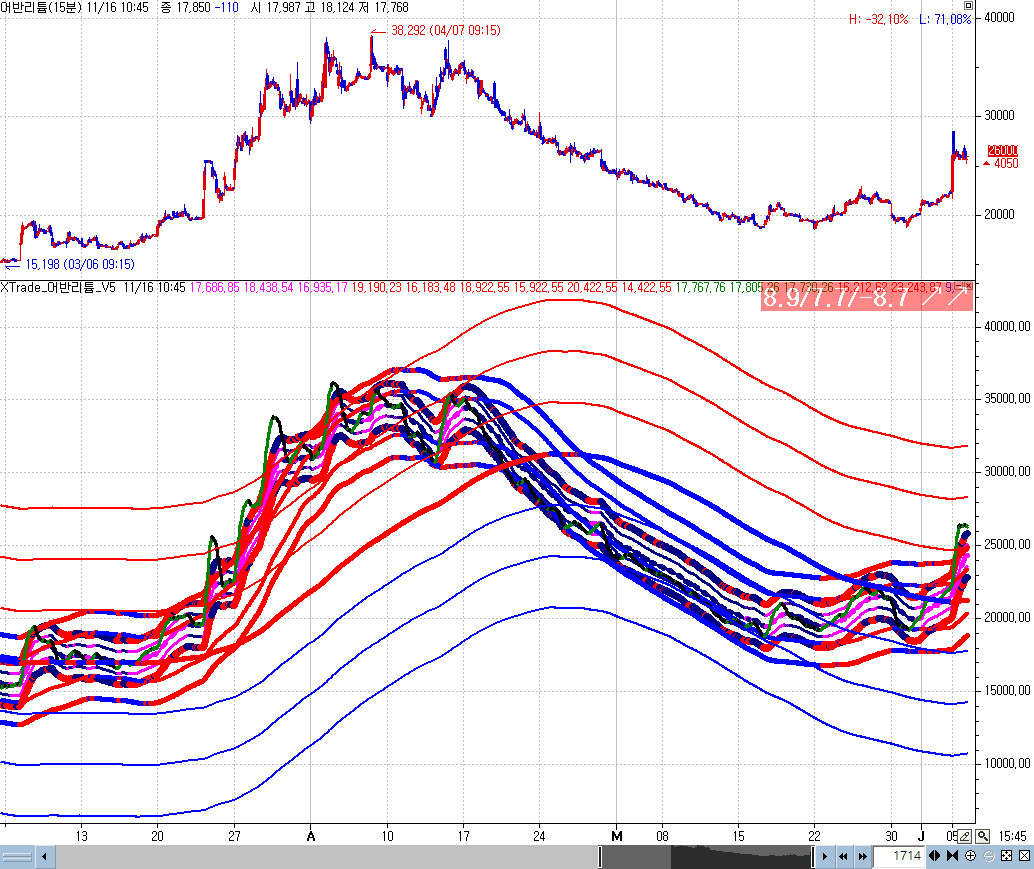Image resolution: width=1034 pixels, height=869 pixels.
Task: Click the scrollbar left arrow button
Action: 45,857
